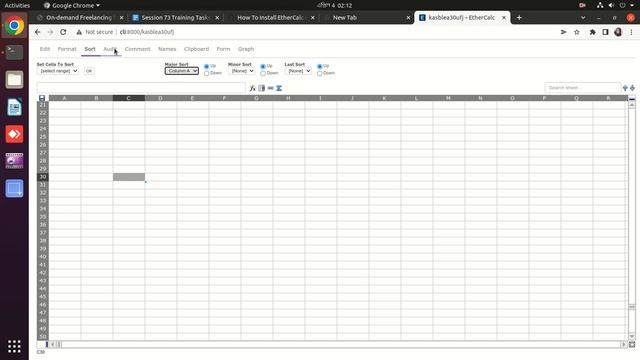
Task: Switch to the Comment tab
Action: click(x=138, y=49)
